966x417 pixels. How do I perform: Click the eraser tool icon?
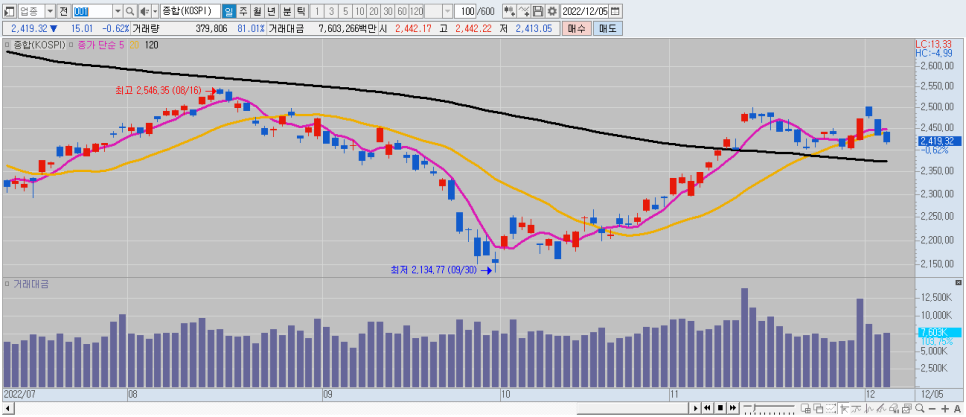[894, 408]
